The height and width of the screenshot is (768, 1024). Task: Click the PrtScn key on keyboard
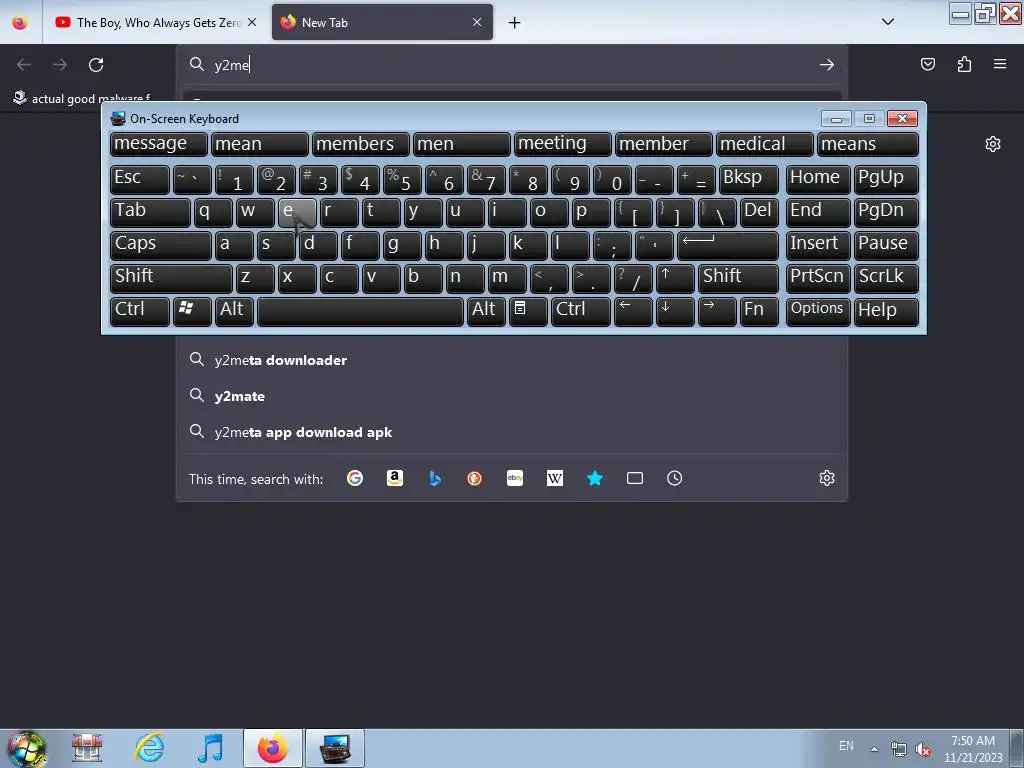[x=818, y=278]
